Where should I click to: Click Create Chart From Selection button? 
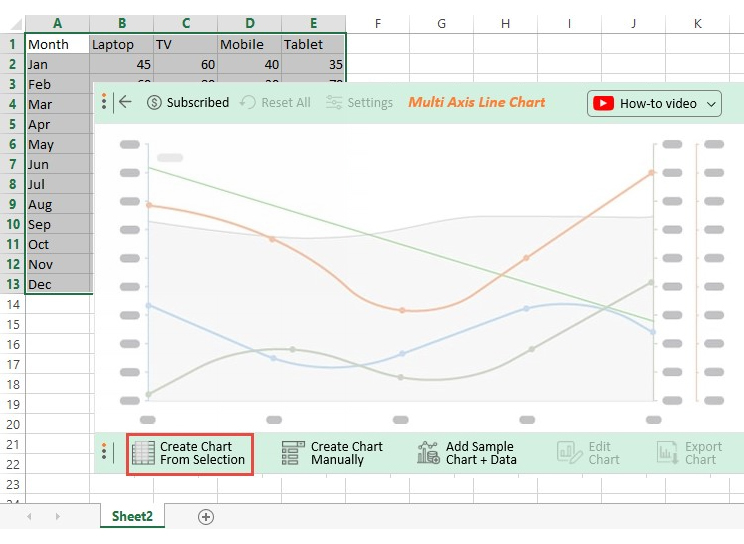point(190,454)
